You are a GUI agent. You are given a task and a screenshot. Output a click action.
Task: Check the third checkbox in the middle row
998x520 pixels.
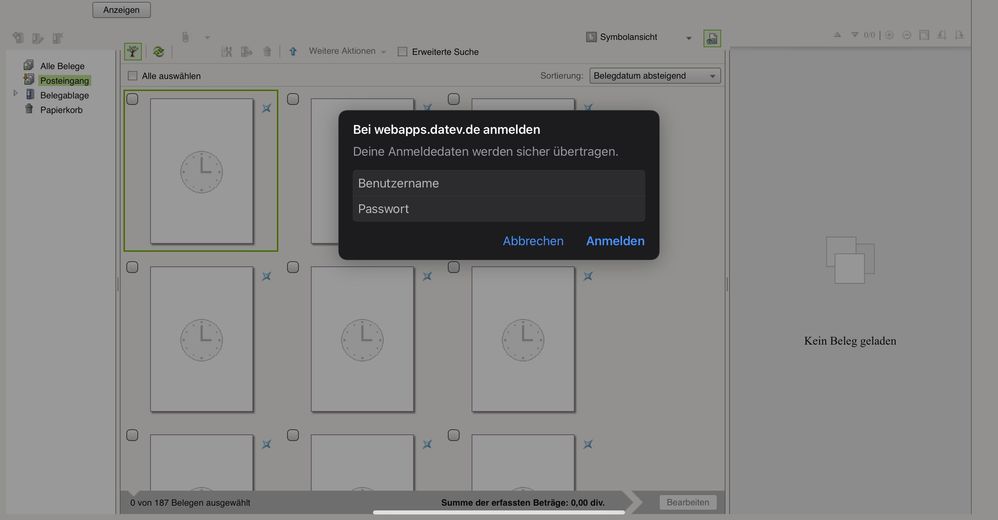click(x=453, y=267)
